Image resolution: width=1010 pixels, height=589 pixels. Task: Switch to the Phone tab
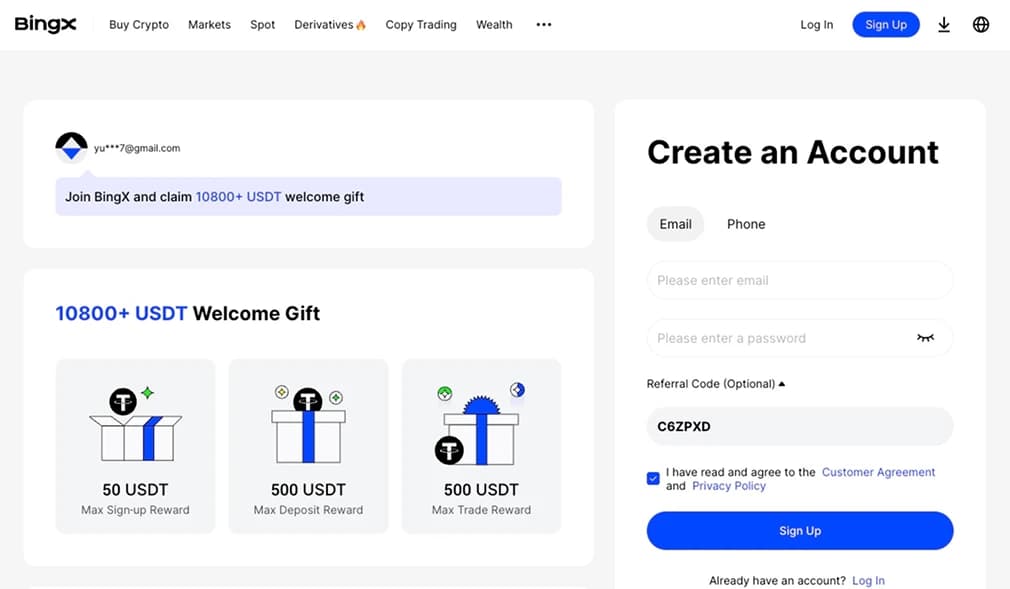(746, 224)
